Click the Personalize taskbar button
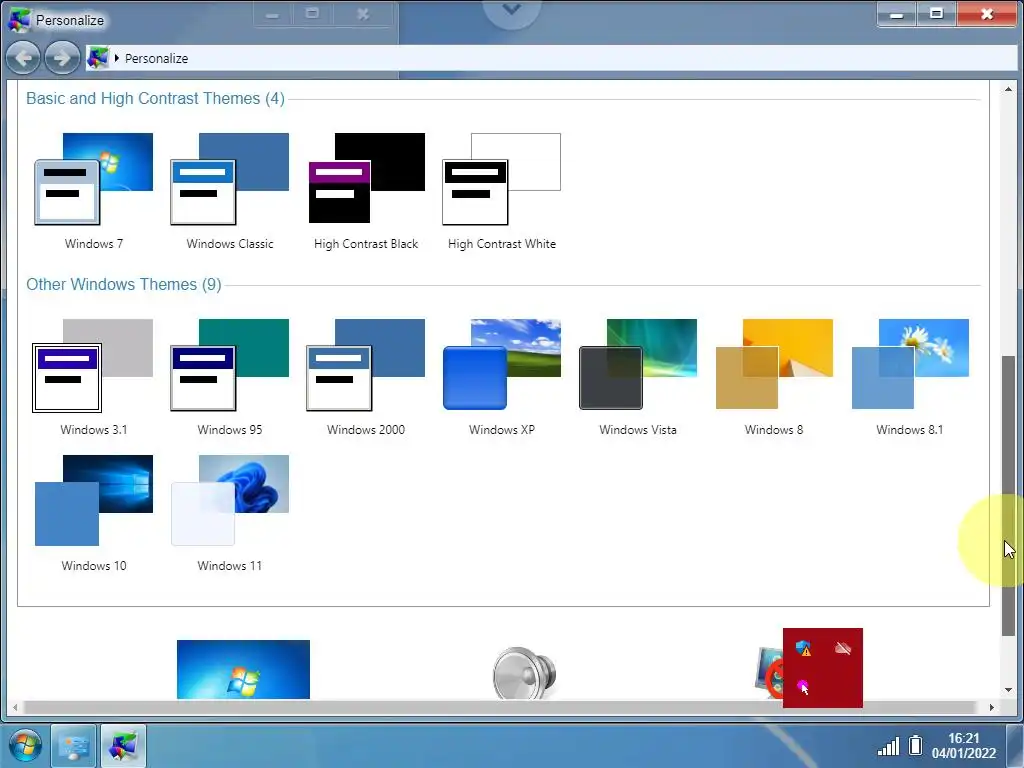 (x=123, y=745)
